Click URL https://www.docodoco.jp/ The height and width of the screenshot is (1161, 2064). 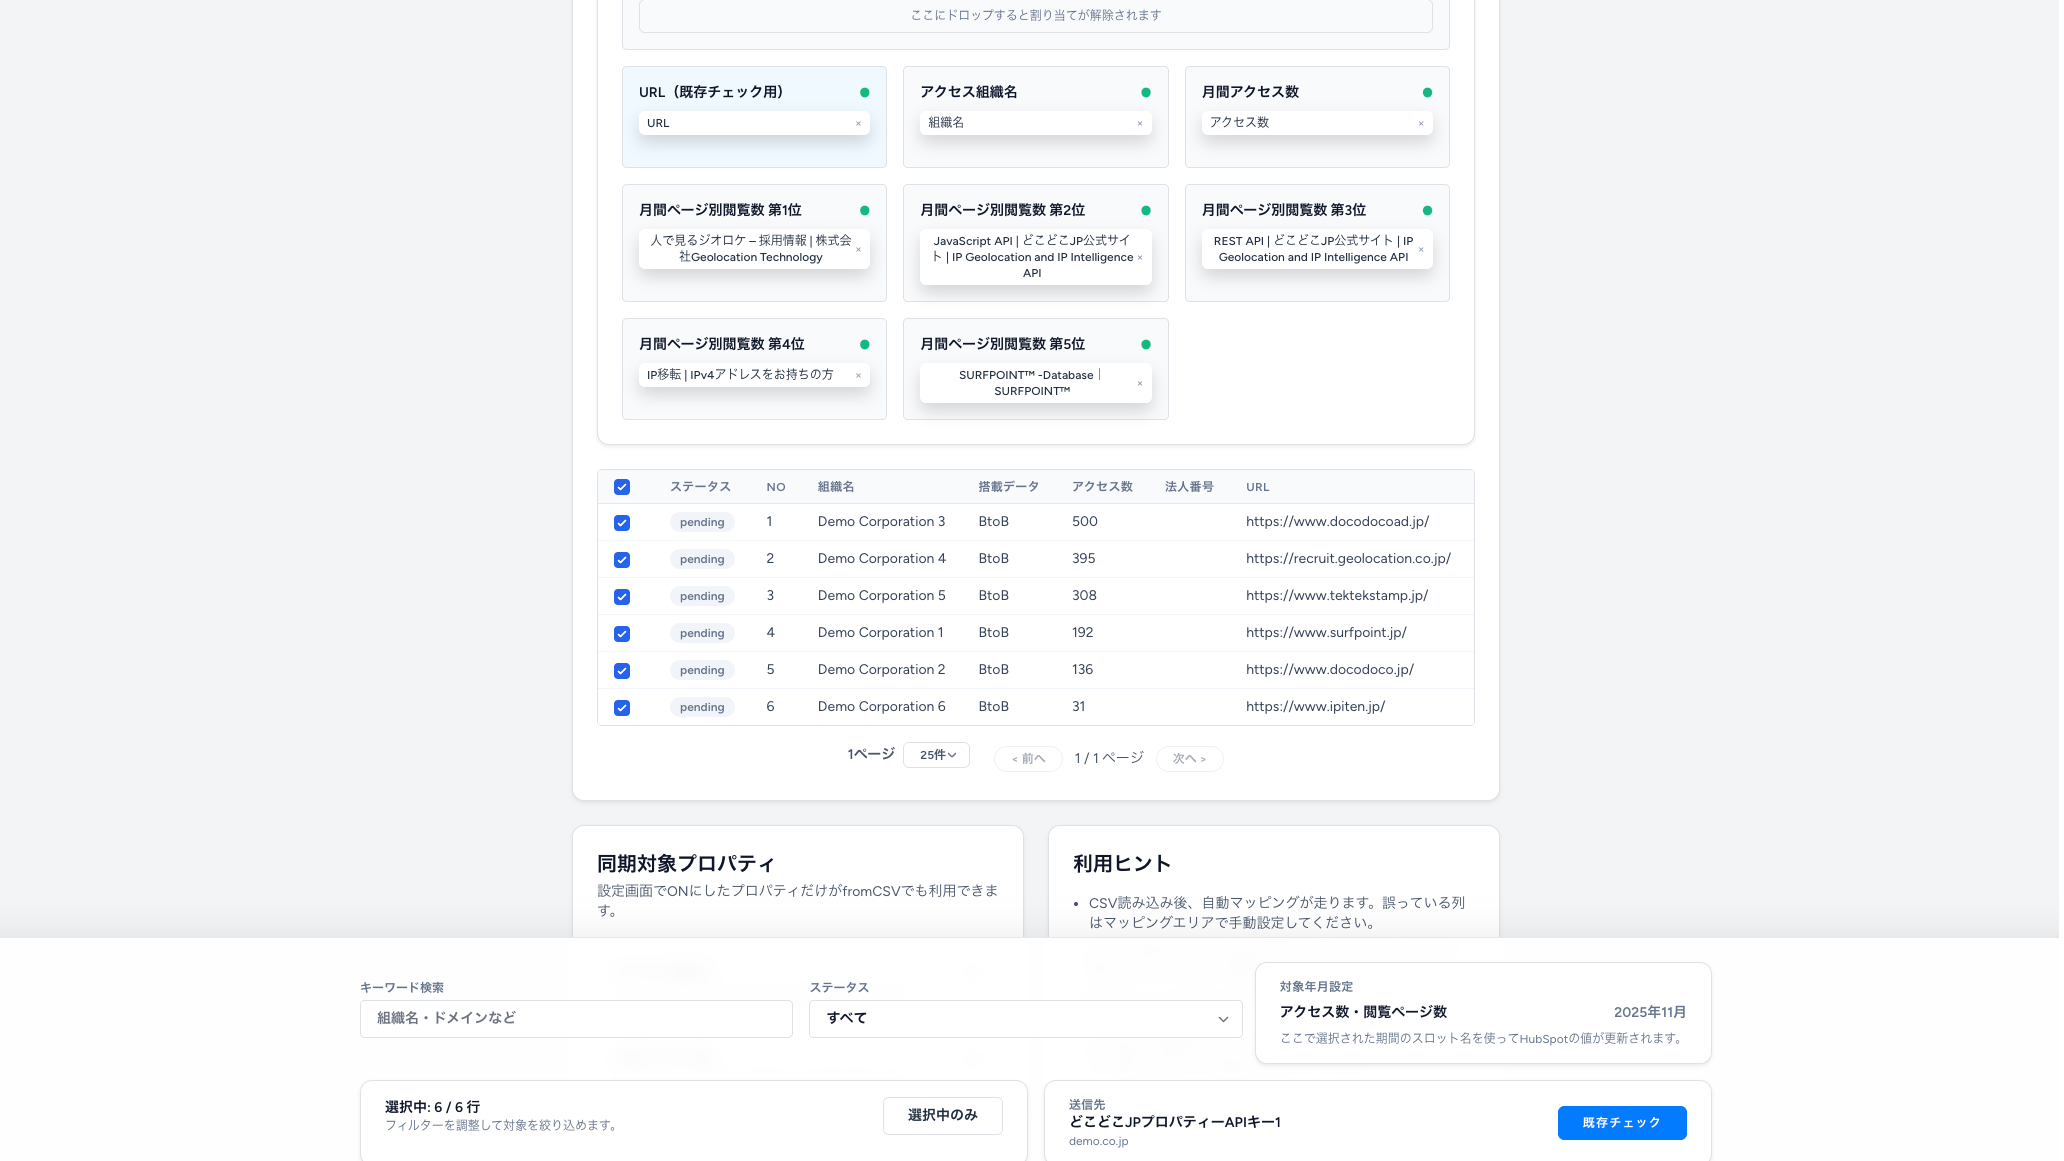pos(1330,670)
